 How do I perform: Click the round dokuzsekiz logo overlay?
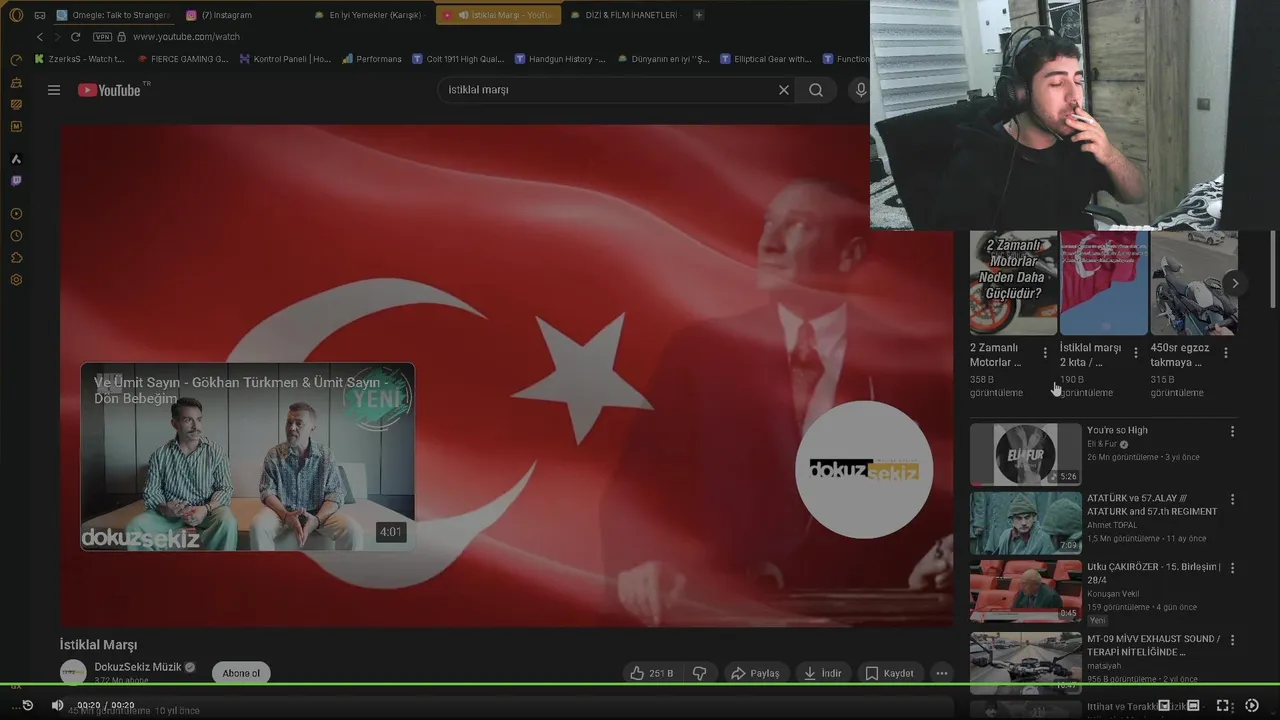coord(864,469)
